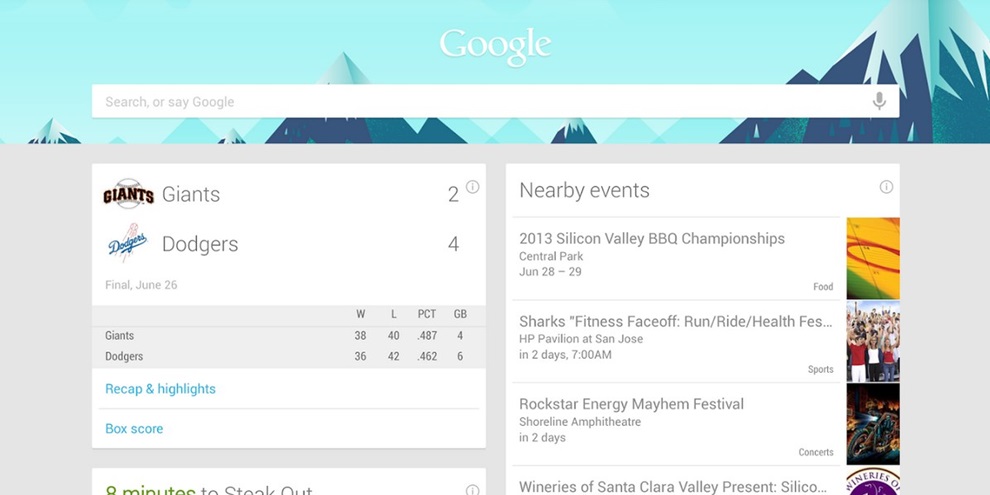Select Rockstar Energy Mayhem Festival event
This screenshot has width=990, height=495.
pyautogui.click(x=631, y=405)
